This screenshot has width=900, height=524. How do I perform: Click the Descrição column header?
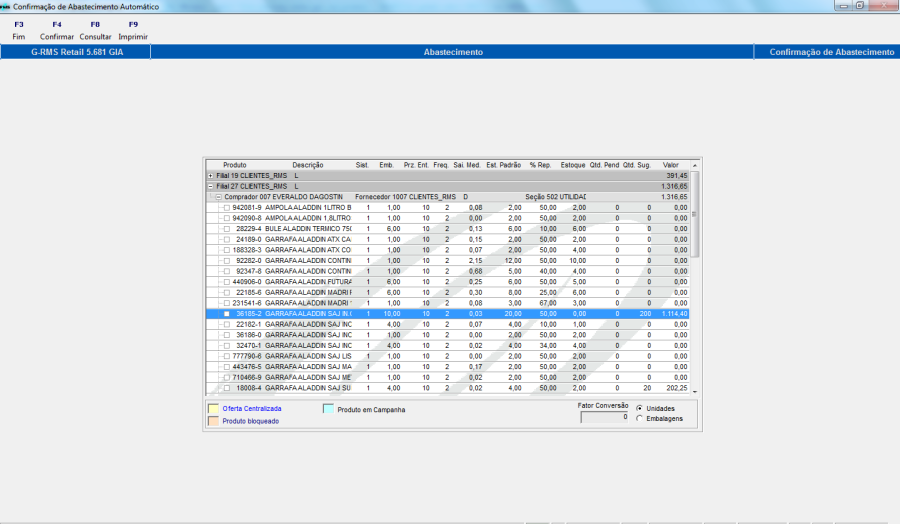[308, 165]
